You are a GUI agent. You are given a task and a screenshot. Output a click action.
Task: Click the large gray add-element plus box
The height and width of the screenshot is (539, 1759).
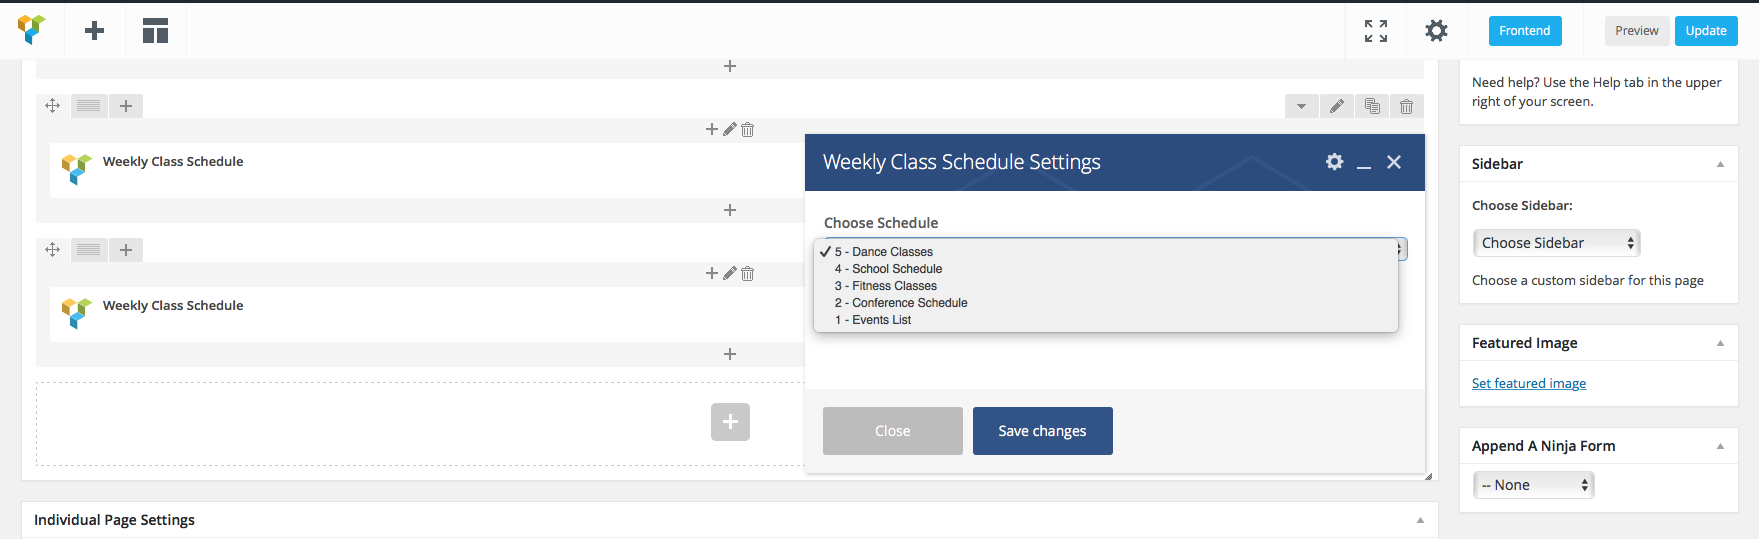tap(730, 422)
